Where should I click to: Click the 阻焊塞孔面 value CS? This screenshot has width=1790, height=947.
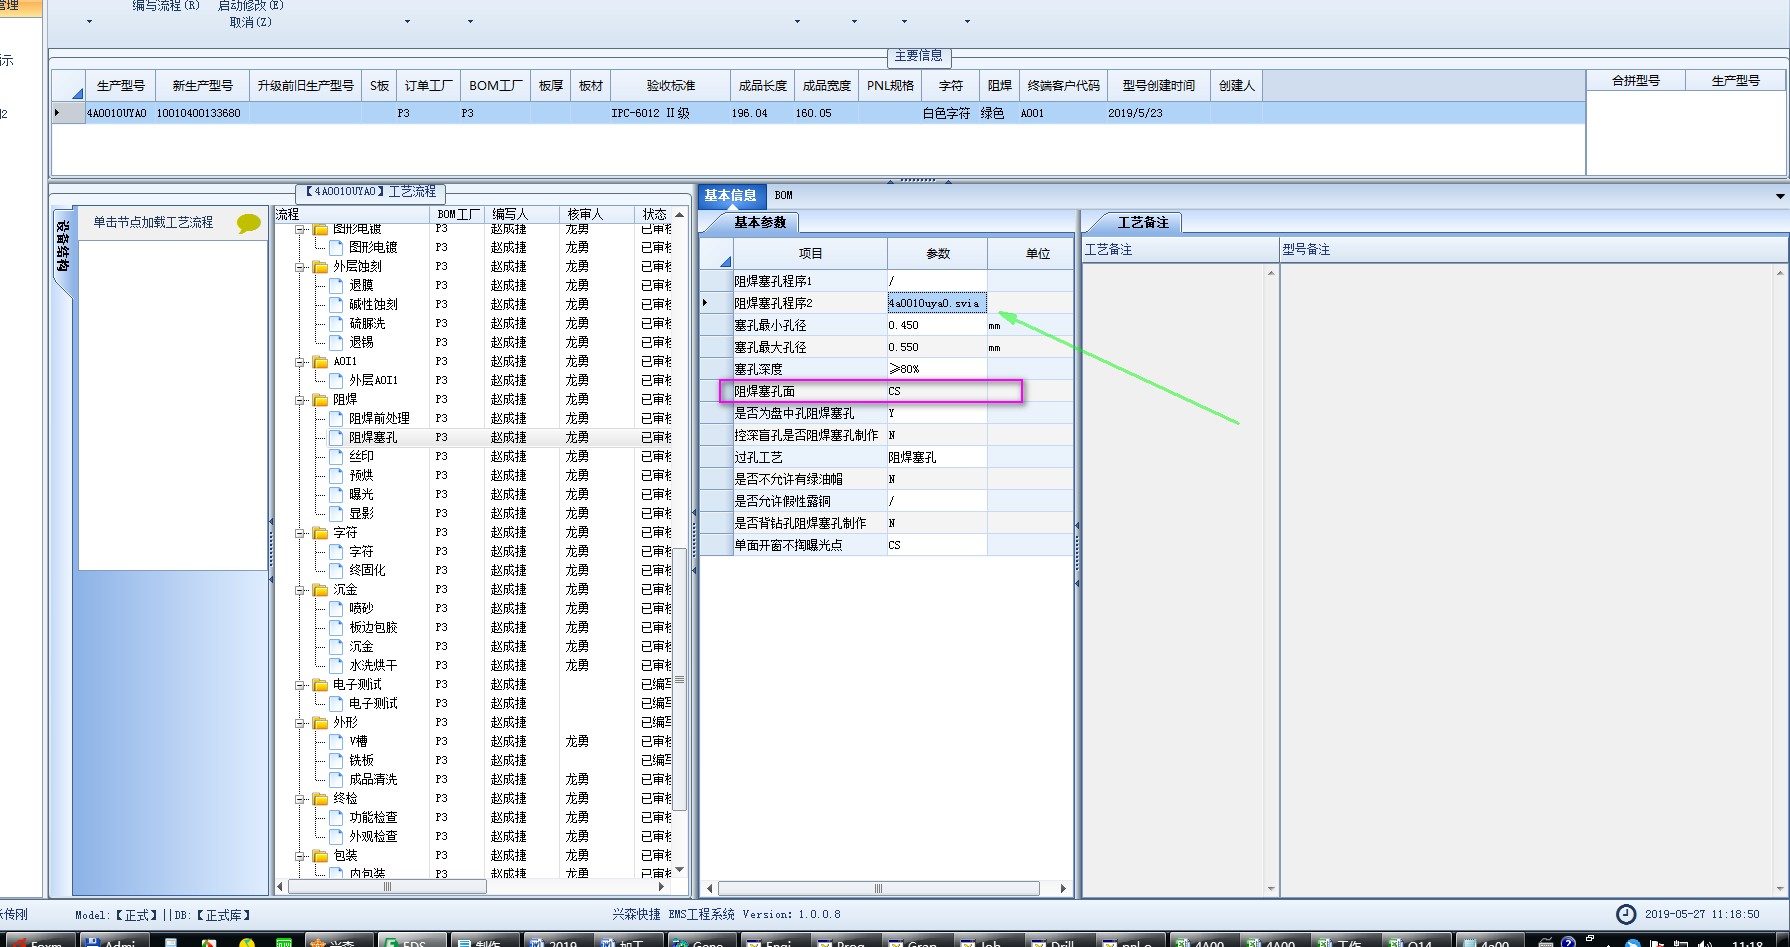(937, 391)
